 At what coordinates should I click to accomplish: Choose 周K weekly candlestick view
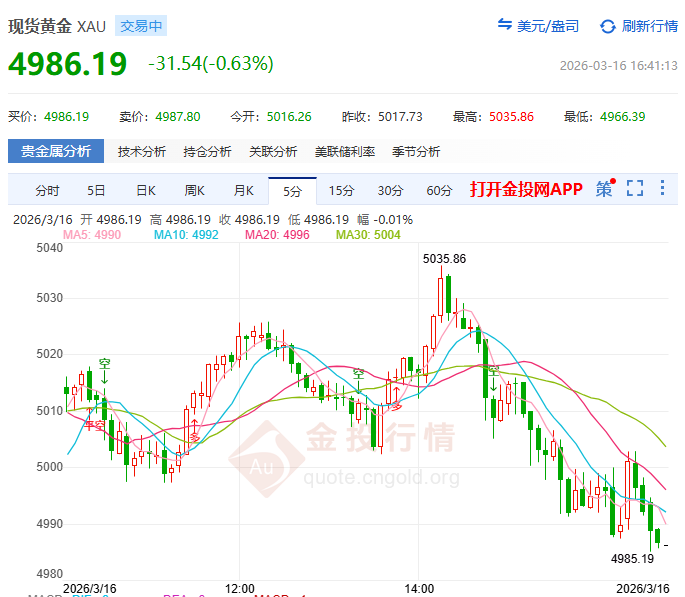click(194, 191)
